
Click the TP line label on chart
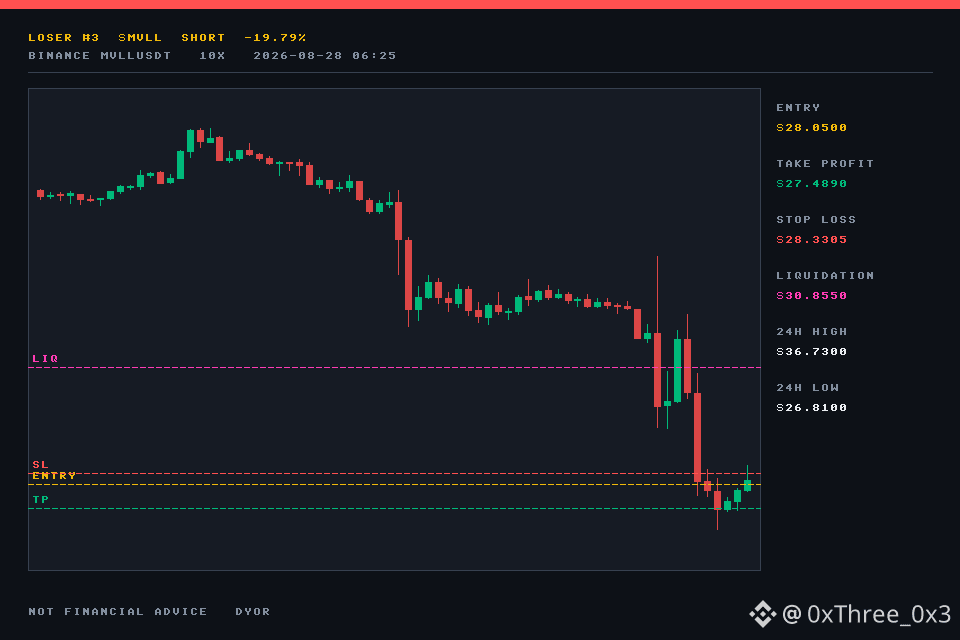point(40,500)
